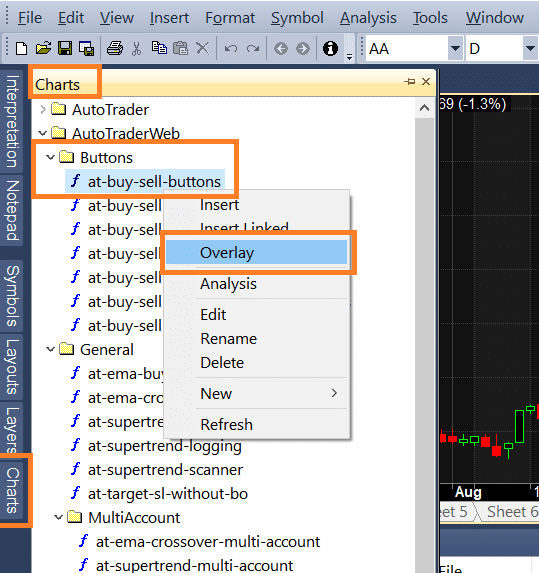The height and width of the screenshot is (573, 539).
Task: Click the Print toolbar icon
Action: [x=115, y=49]
